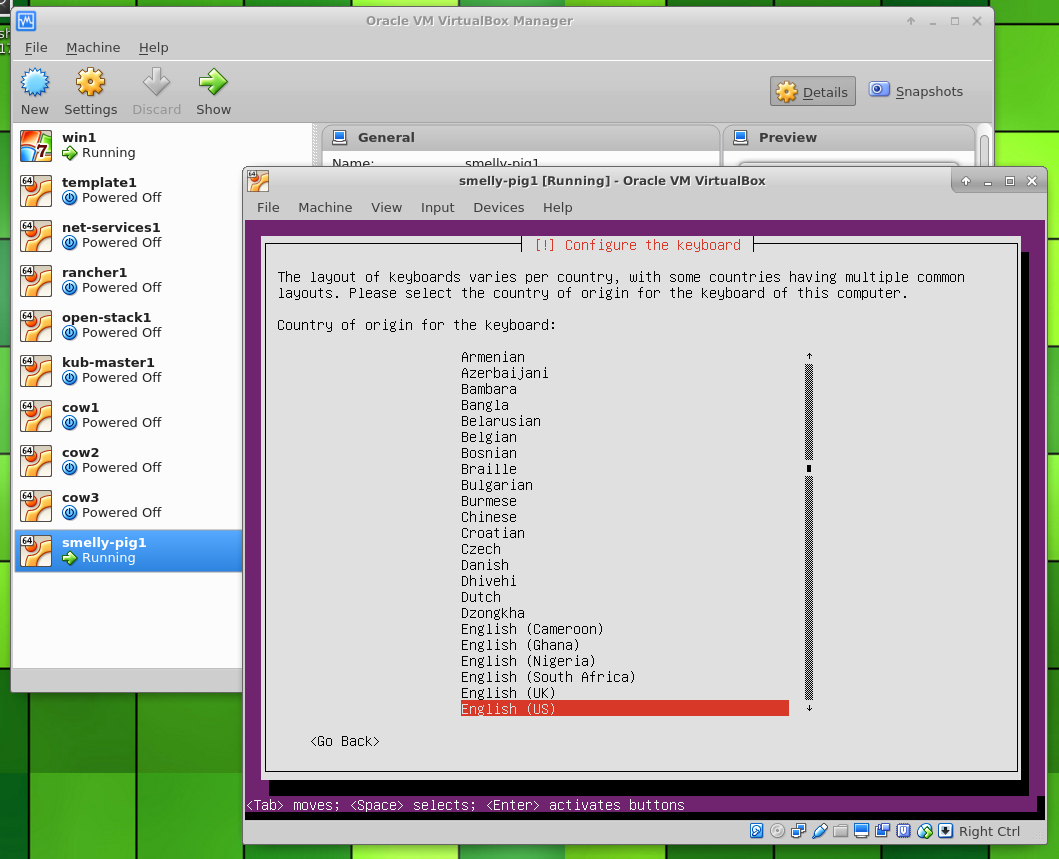Viewport: 1059px width, 859px height.
Task: Select the cow3 VM in the Manager list
Action: click(x=128, y=505)
